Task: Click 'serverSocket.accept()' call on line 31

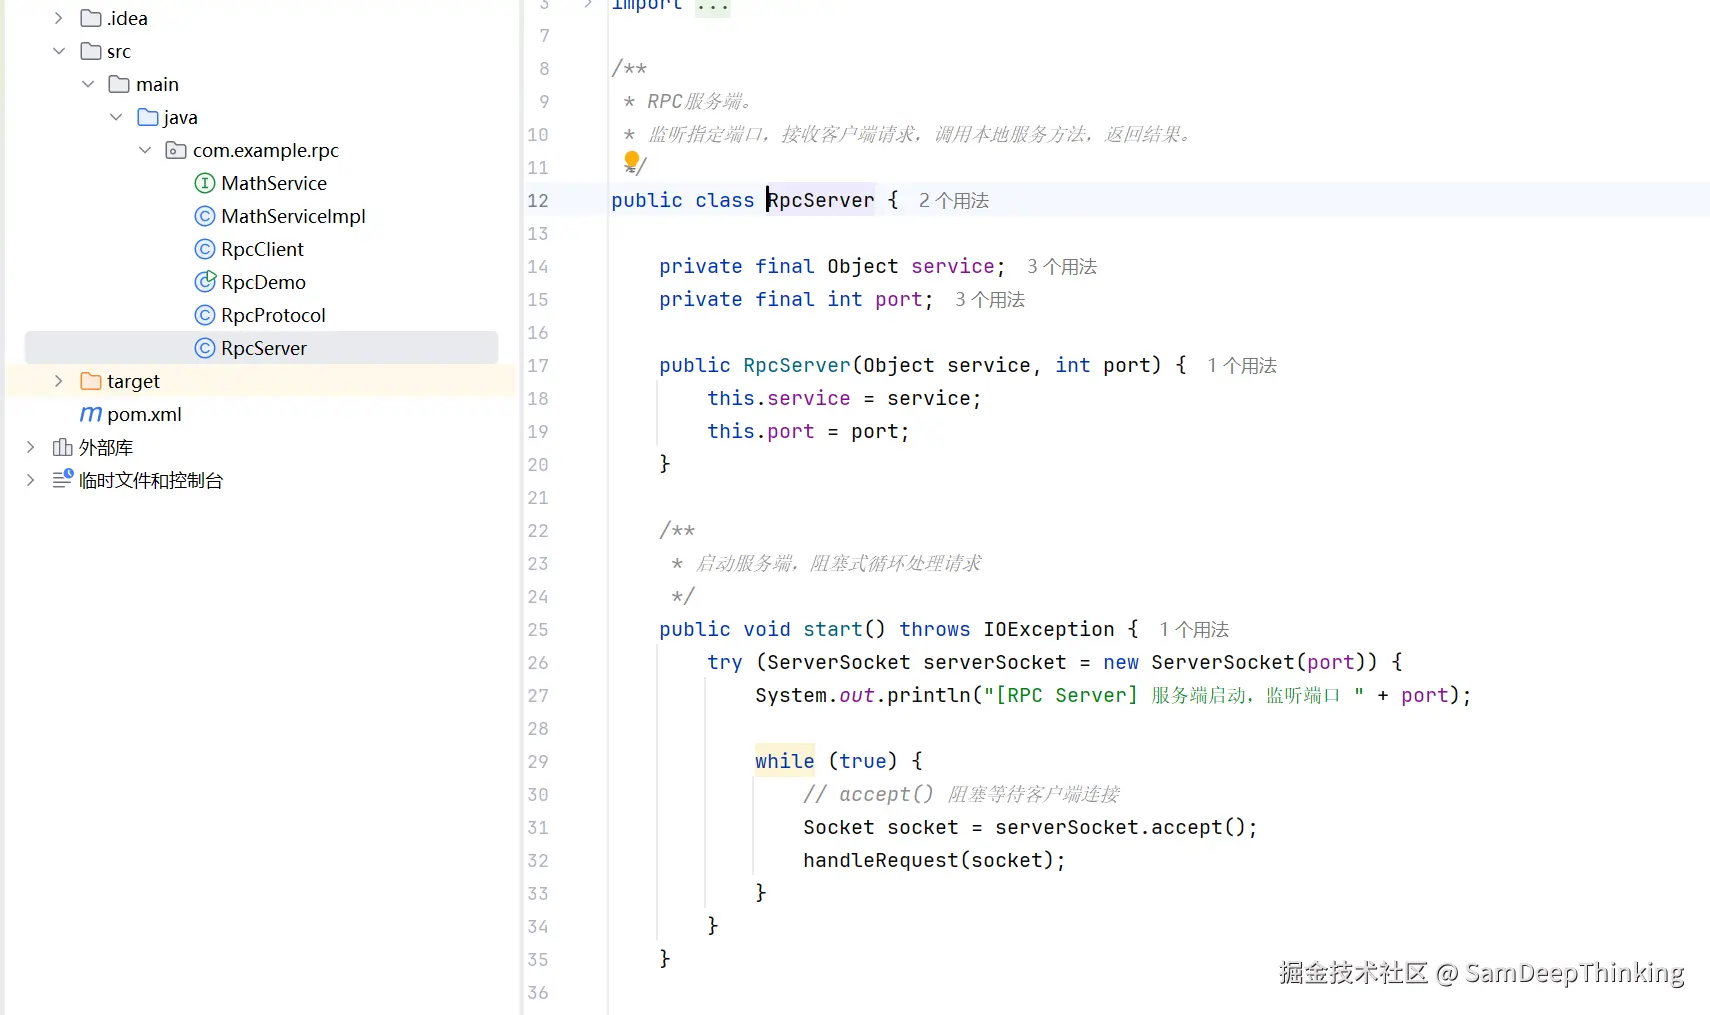Action: [x=1120, y=827]
